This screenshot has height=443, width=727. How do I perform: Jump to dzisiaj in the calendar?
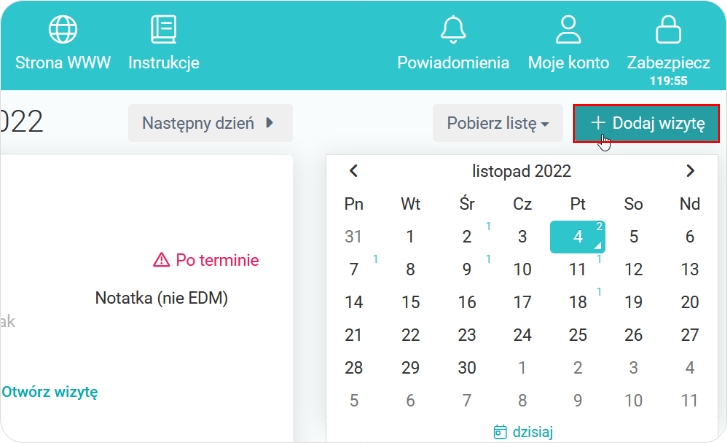pyautogui.click(x=523, y=432)
